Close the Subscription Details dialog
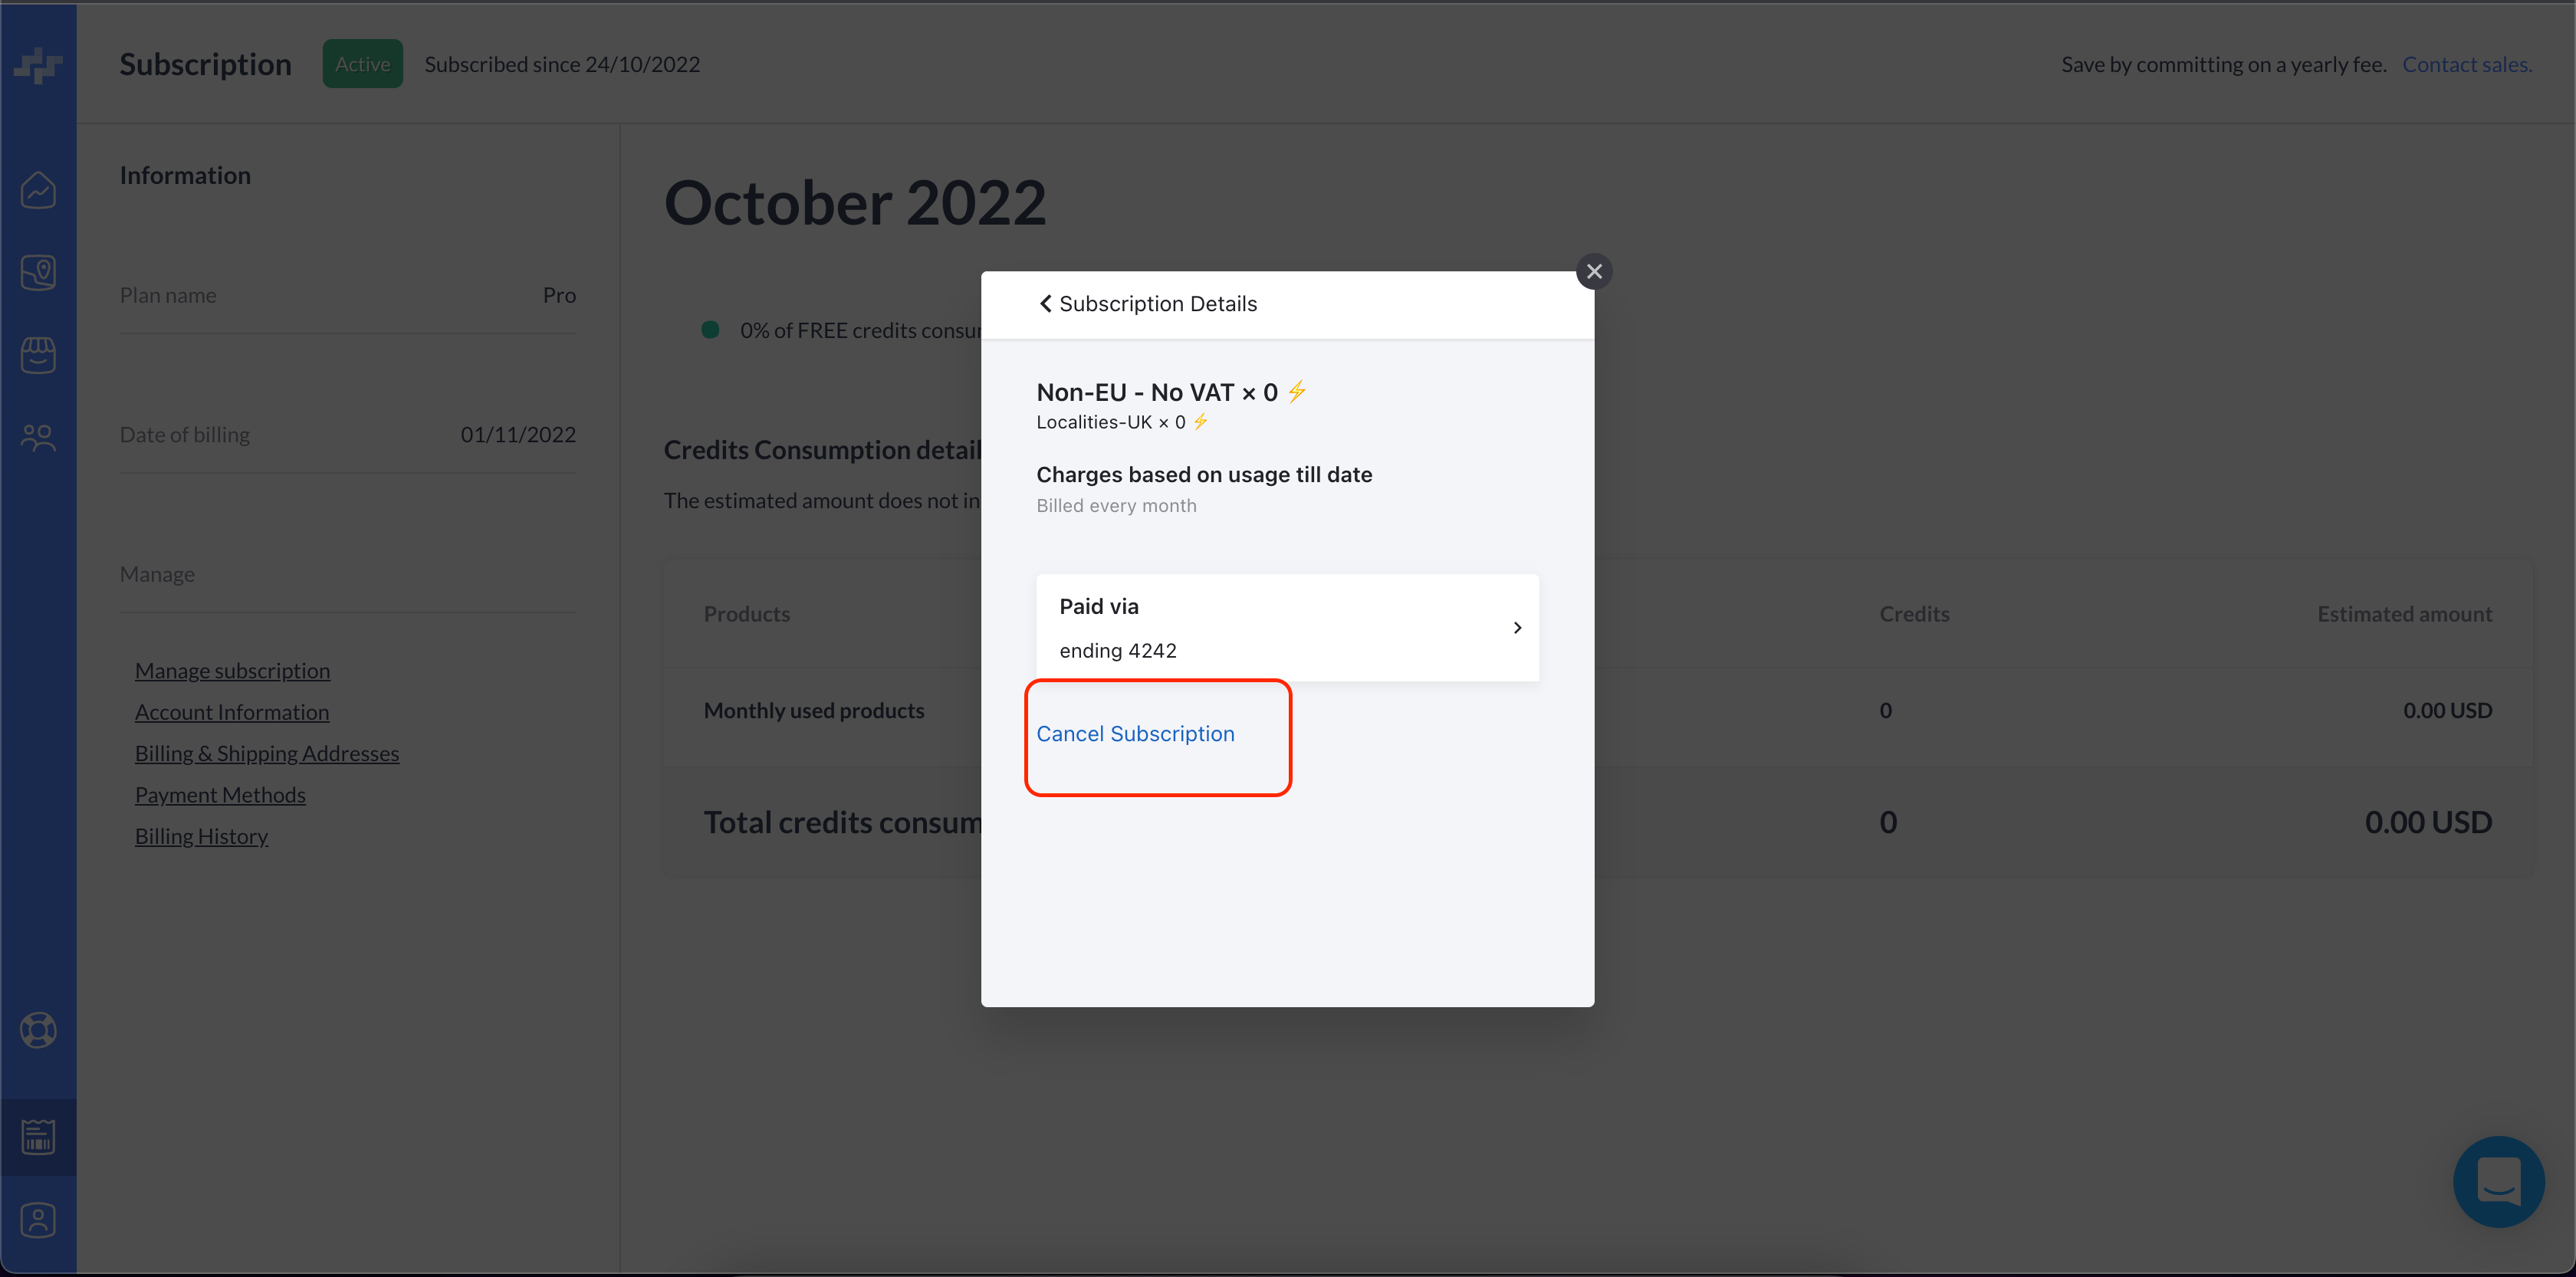Screen dimensions: 2576x1277 point(1594,271)
